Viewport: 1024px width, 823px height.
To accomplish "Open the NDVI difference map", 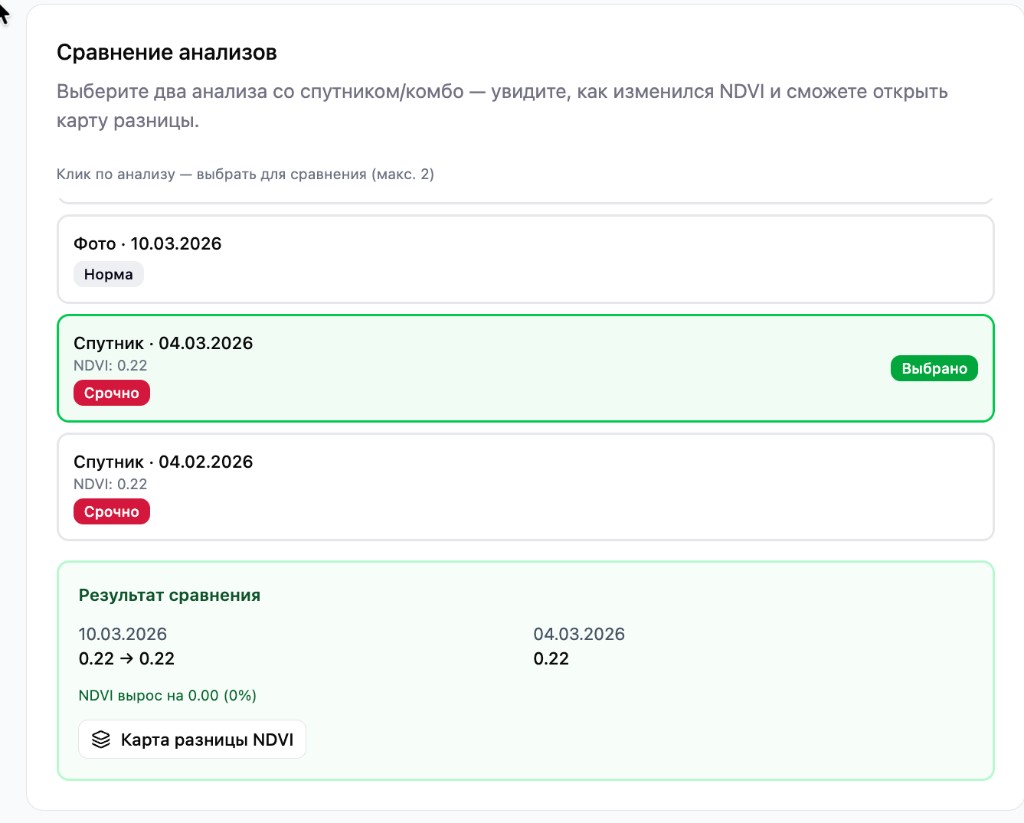I will (192, 739).
